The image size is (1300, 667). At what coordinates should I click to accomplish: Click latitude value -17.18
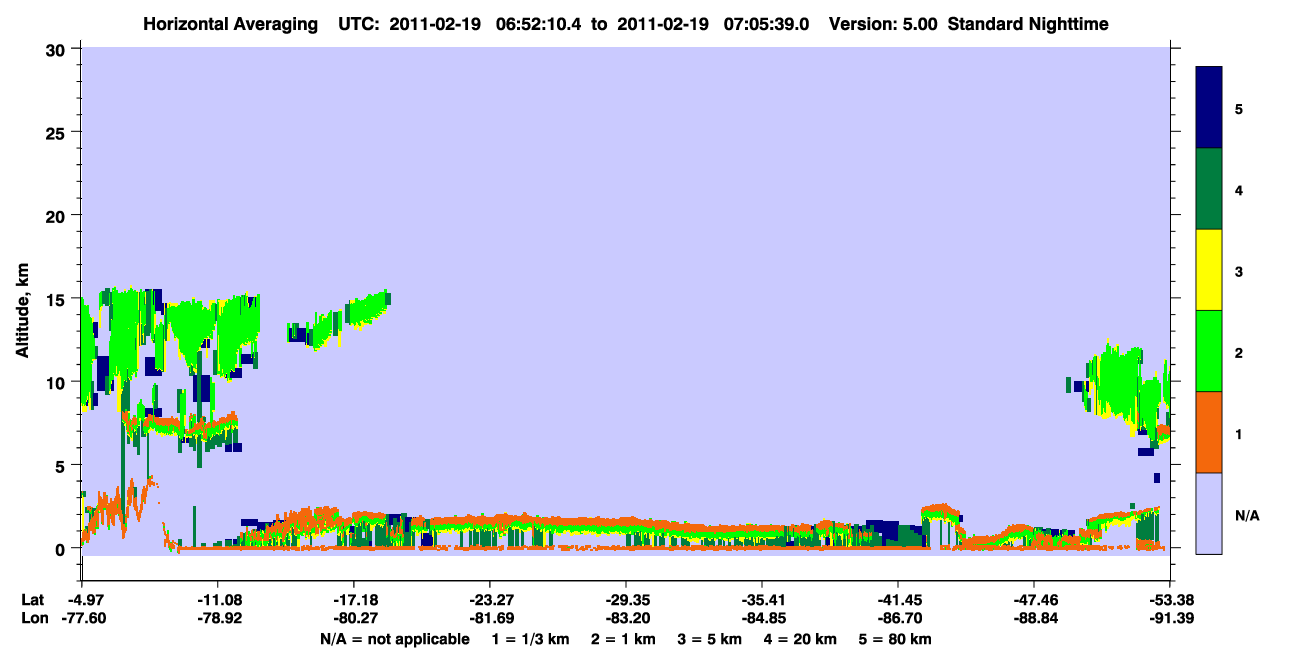point(353,600)
